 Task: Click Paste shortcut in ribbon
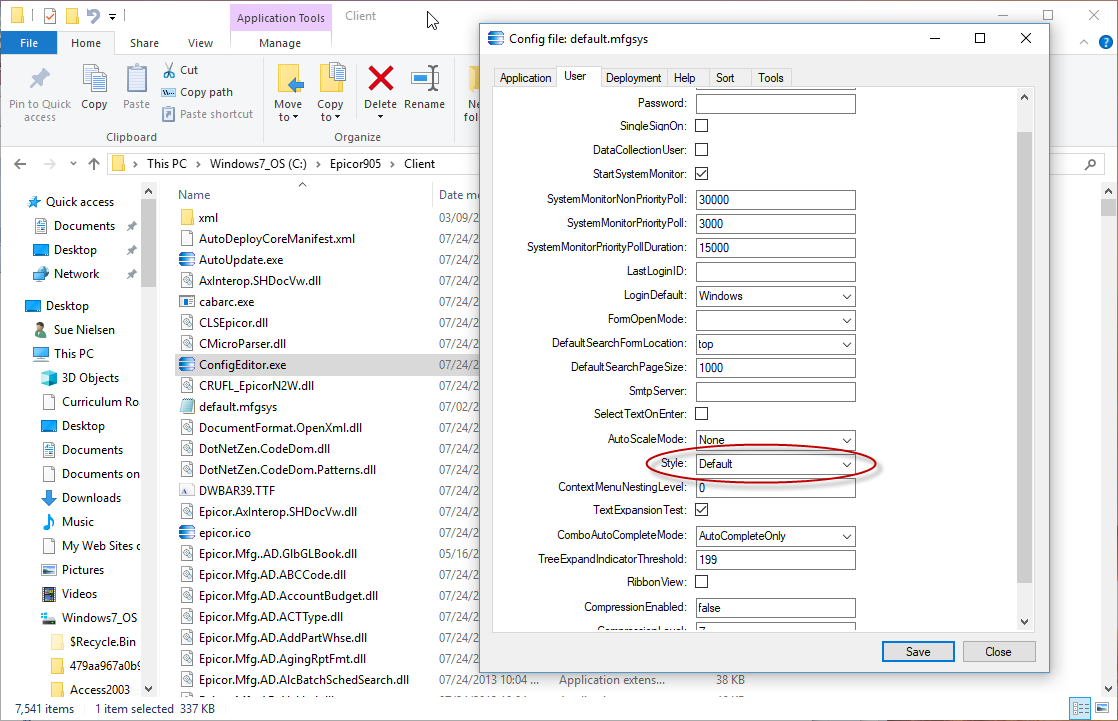point(207,114)
